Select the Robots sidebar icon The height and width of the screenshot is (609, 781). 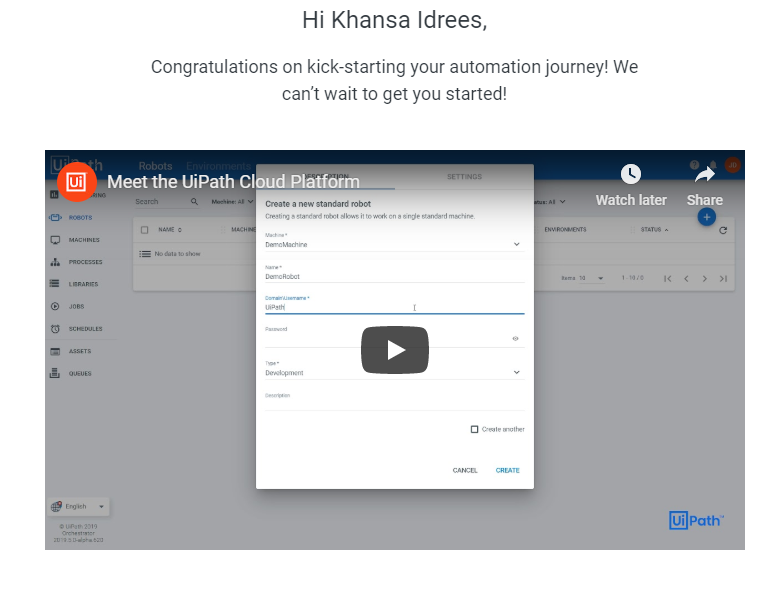coord(55,218)
